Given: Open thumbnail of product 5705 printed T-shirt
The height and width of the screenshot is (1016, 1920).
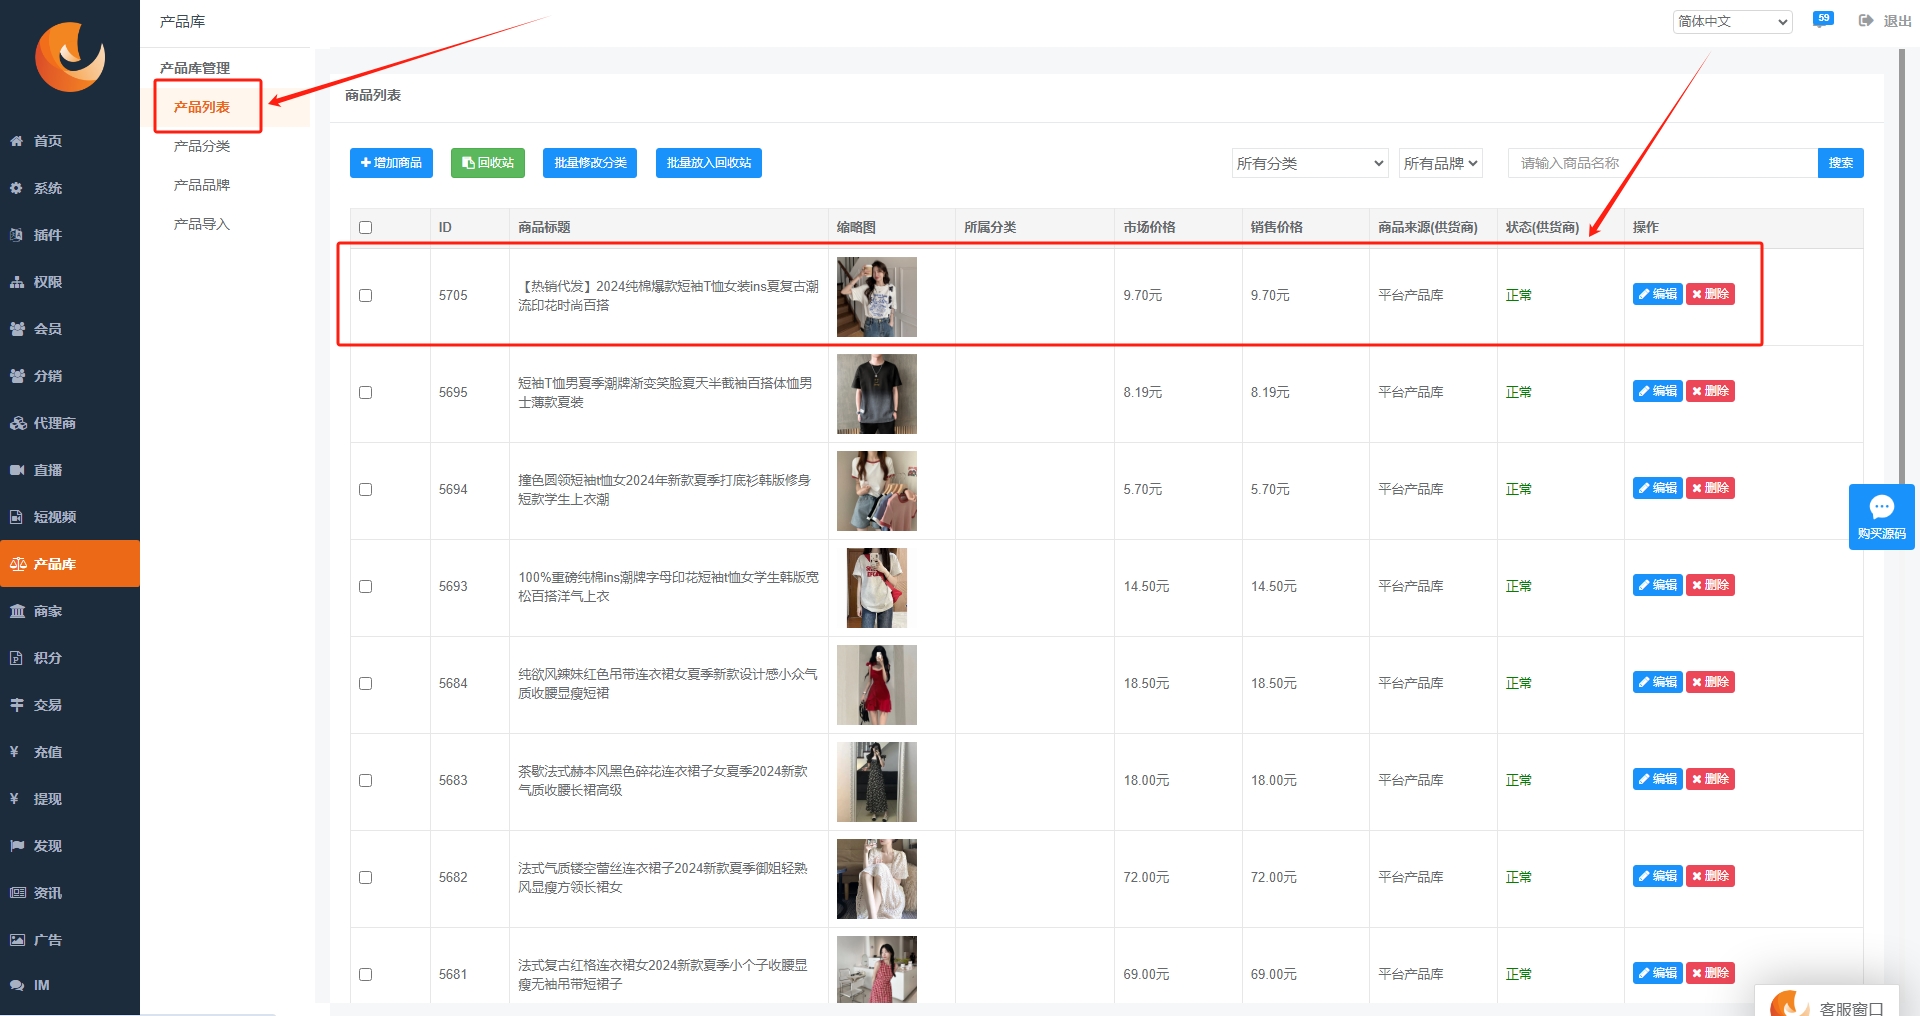Looking at the screenshot, I should tap(877, 297).
